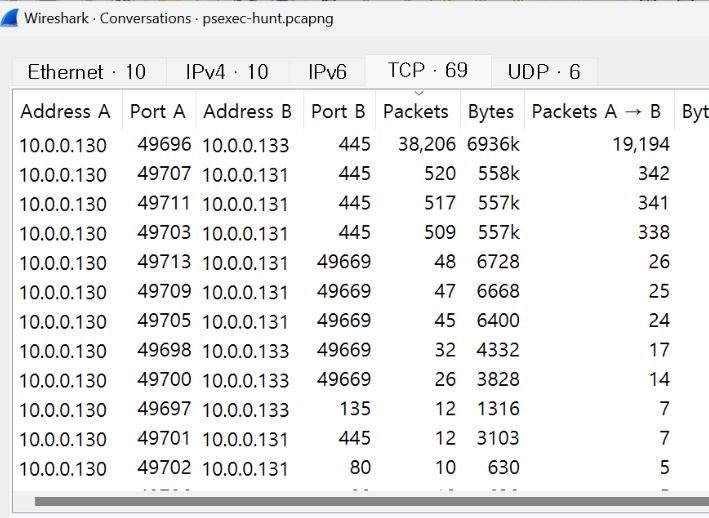Screen dimensions: 709x518
Task: Click Port B 445 in the 49701 row
Action: [x=355, y=438]
